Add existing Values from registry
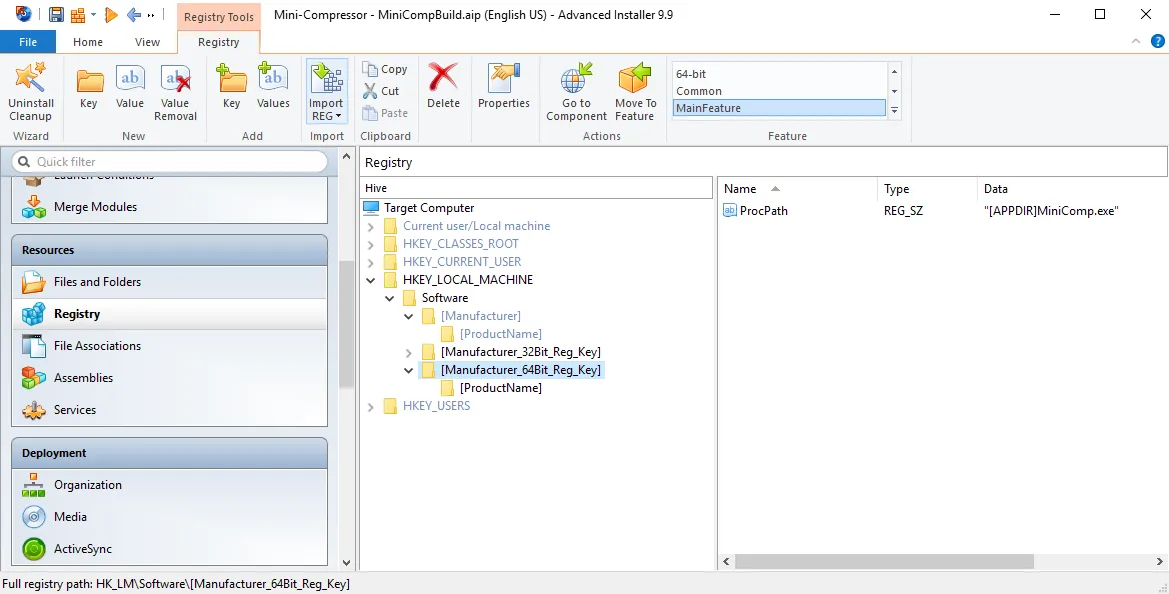 click(273, 88)
